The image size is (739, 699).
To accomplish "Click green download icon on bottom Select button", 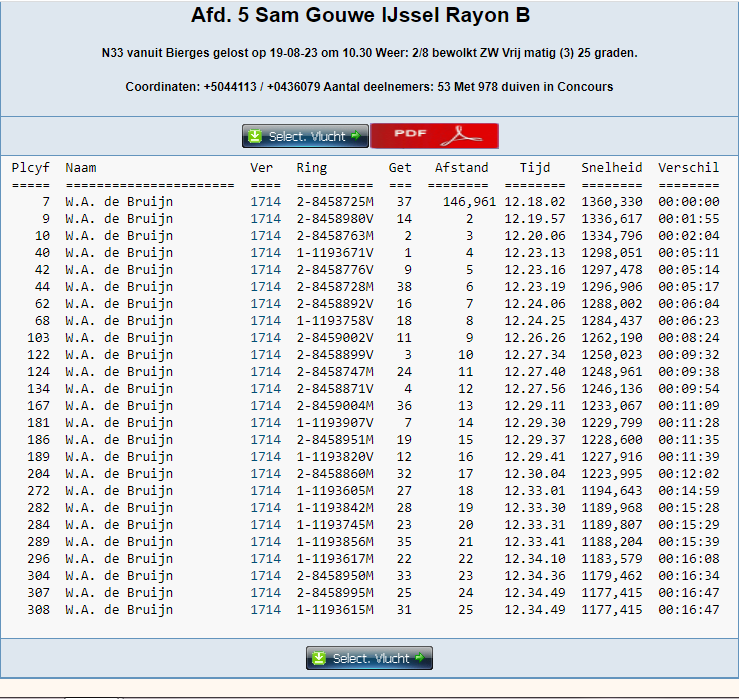I will (x=319, y=658).
